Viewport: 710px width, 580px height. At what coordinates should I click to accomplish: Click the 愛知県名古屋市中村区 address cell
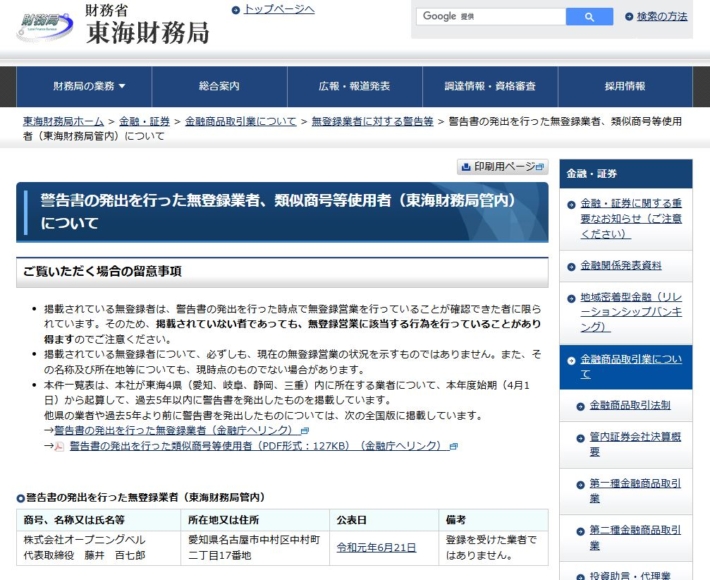coord(255,548)
